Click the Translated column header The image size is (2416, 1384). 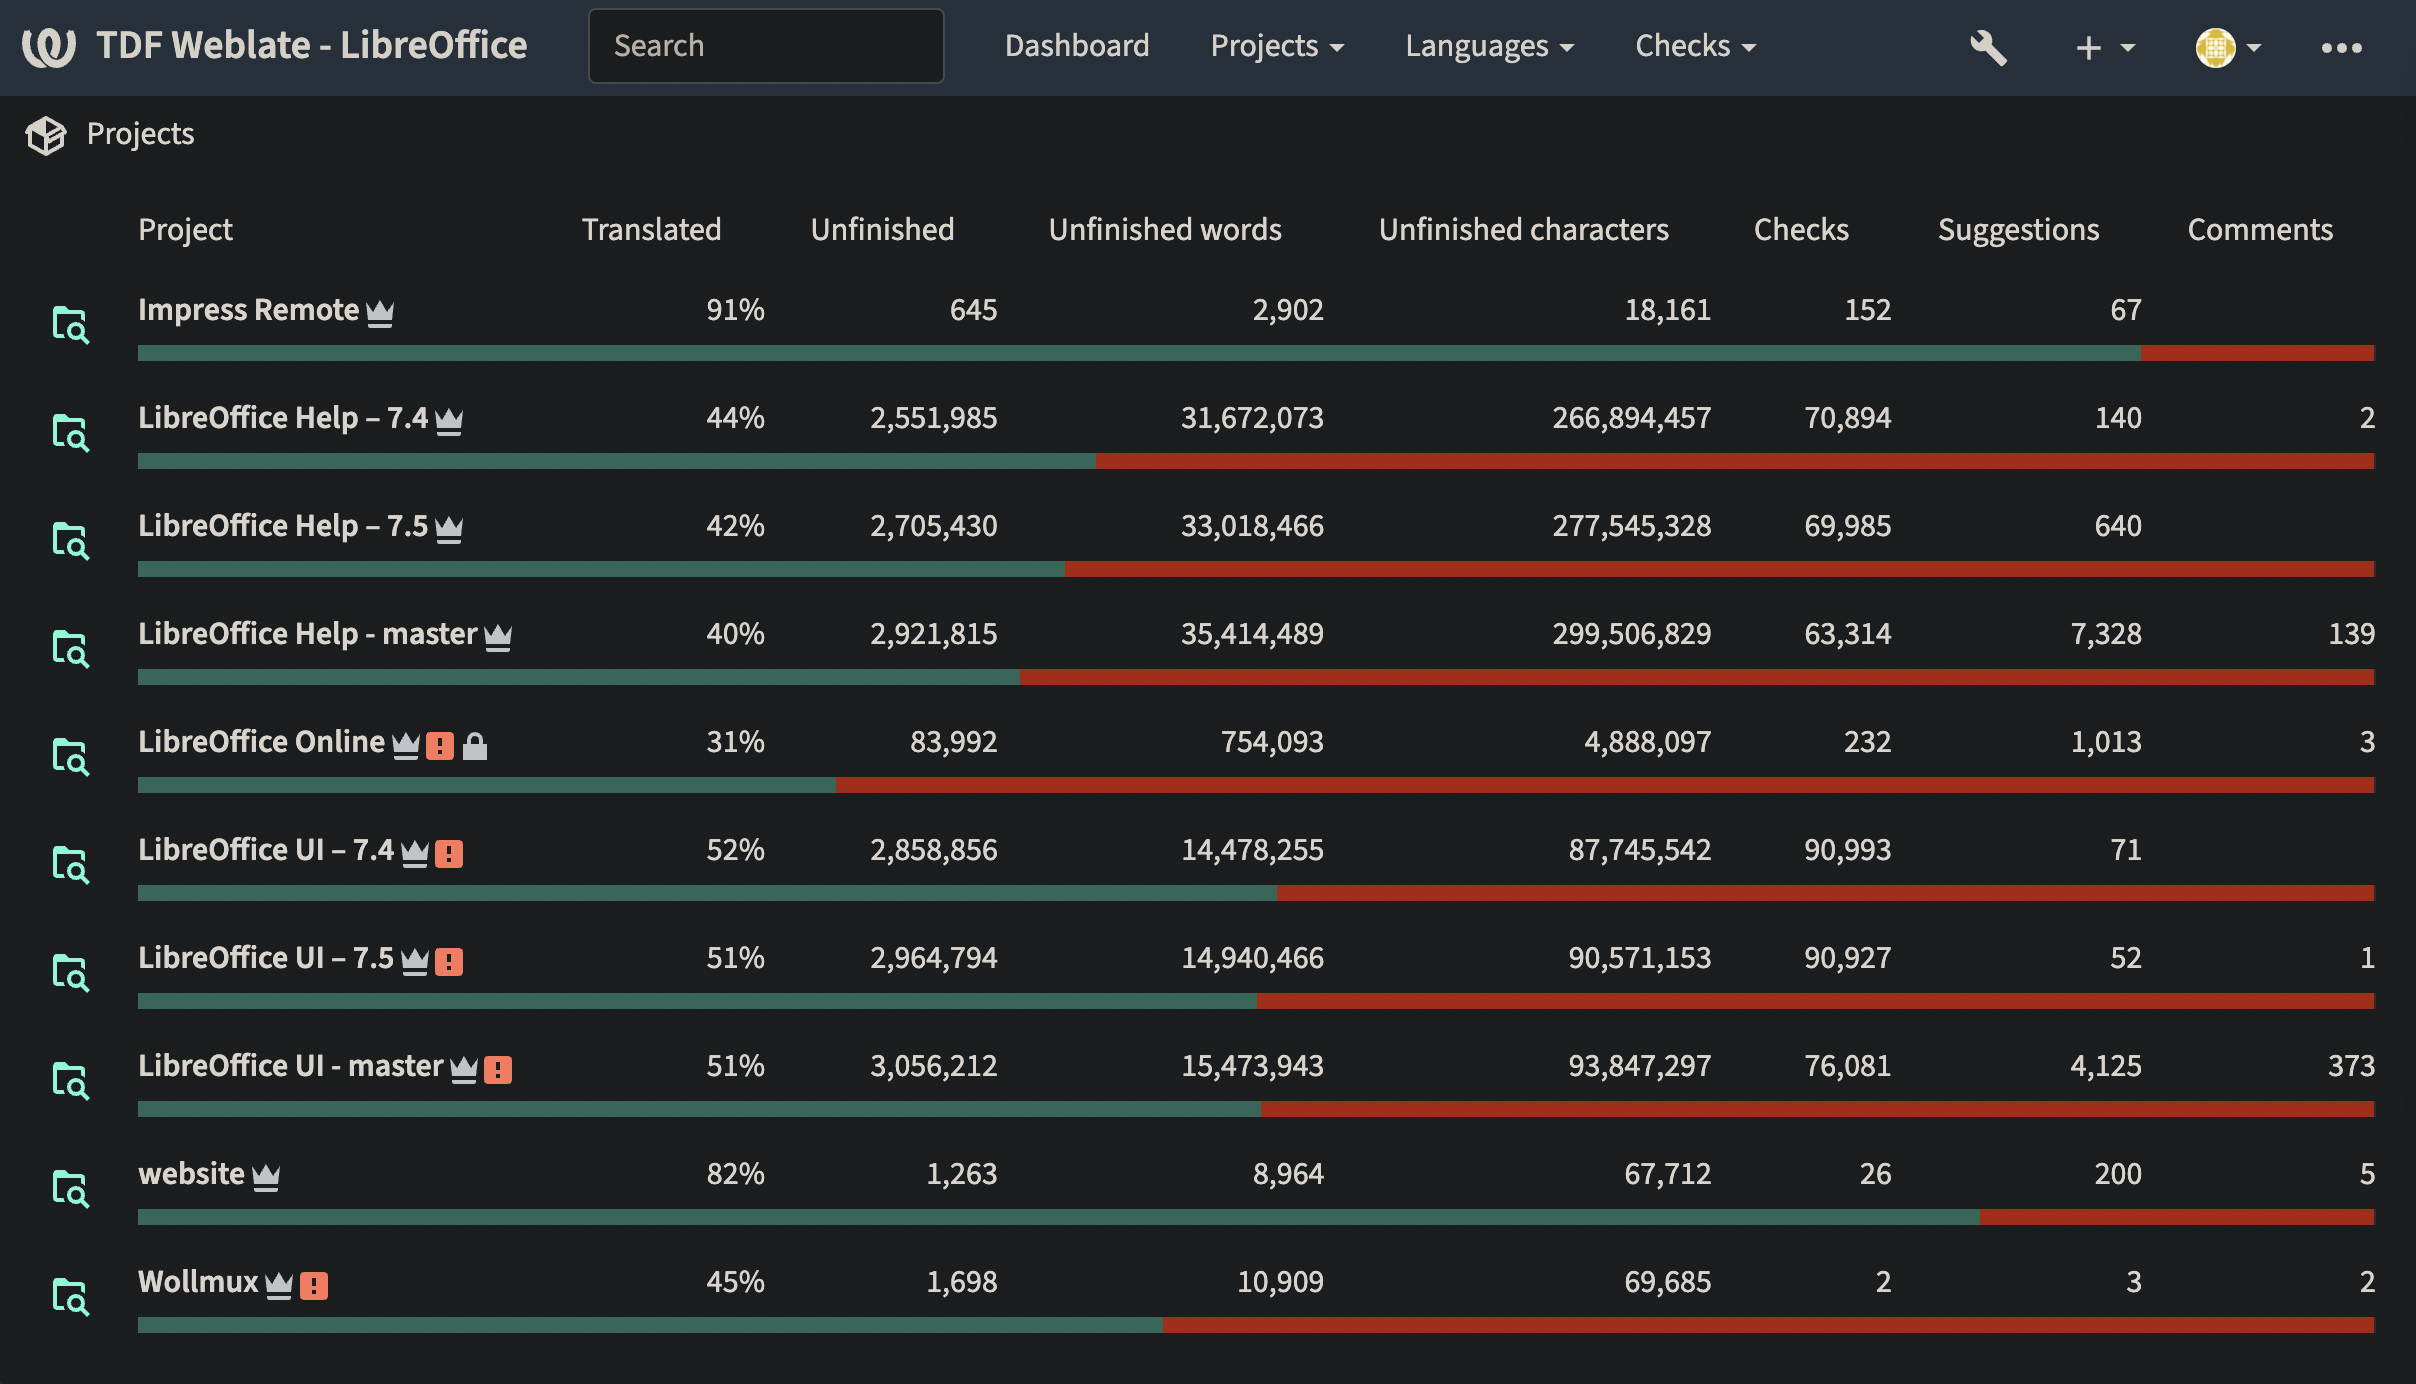(651, 230)
